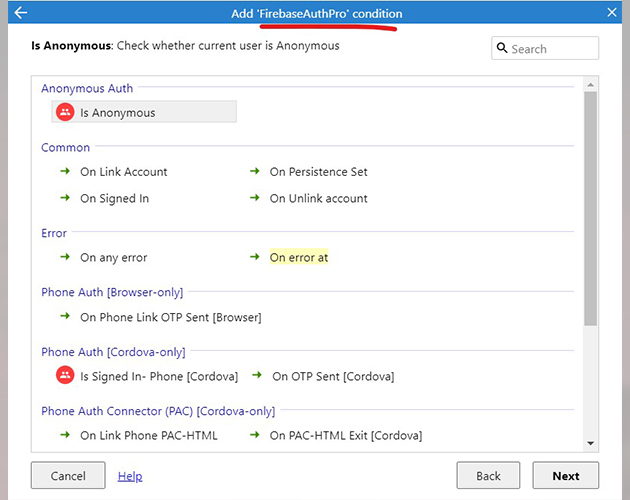Click the Is Signed In- Phone icon
630x500 pixels.
point(65,376)
